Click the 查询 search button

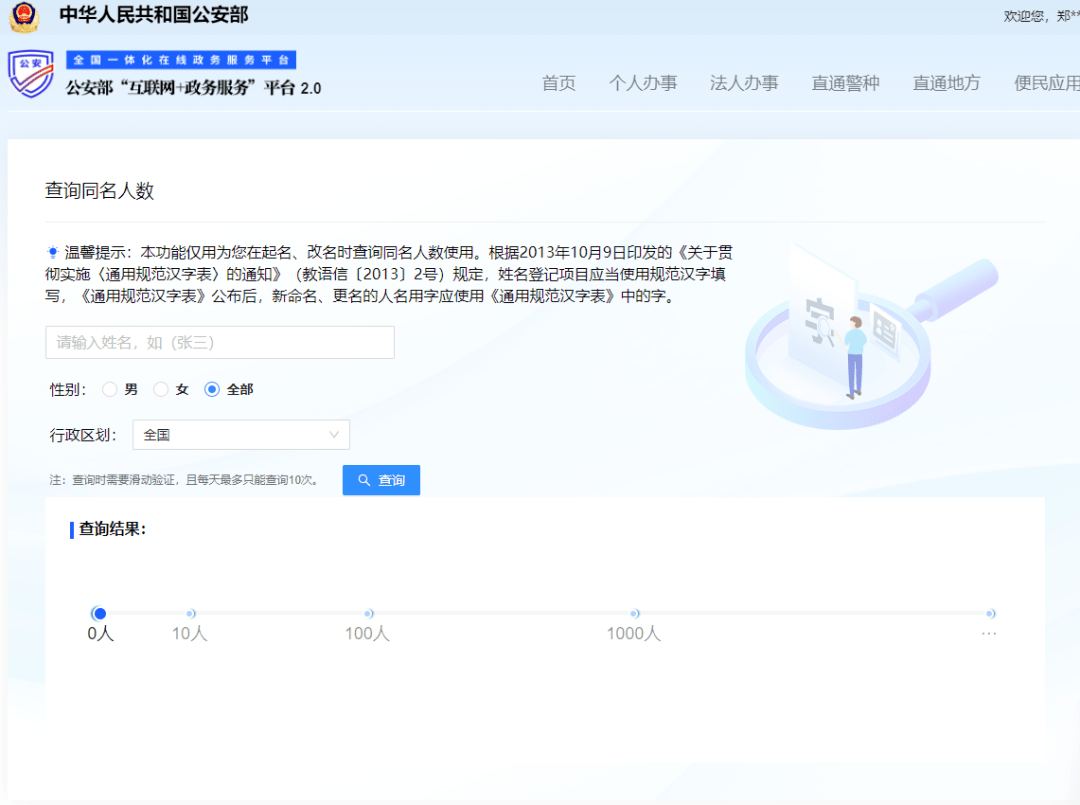pos(381,480)
